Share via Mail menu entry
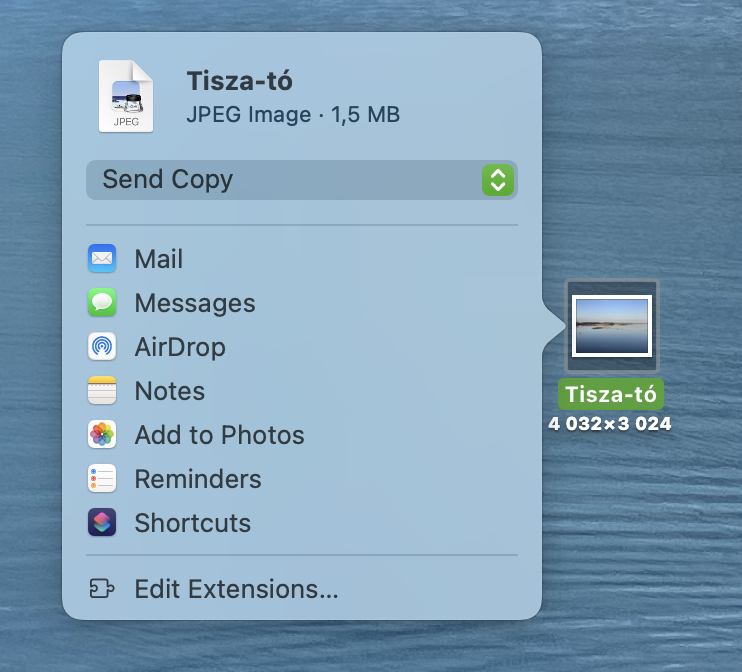Screen dimensions: 742x672 (x=302, y=258)
